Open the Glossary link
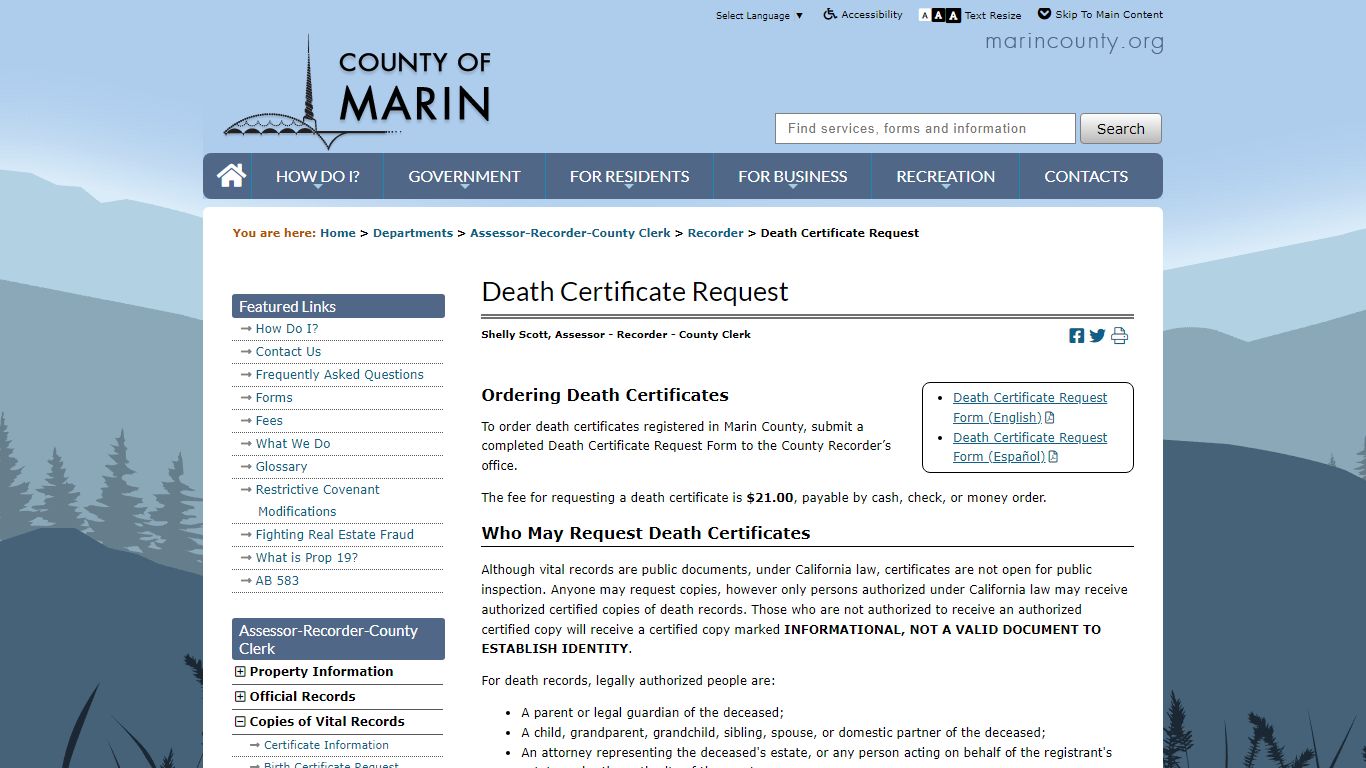This screenshot has width=1366, height=768. [281, 467]
